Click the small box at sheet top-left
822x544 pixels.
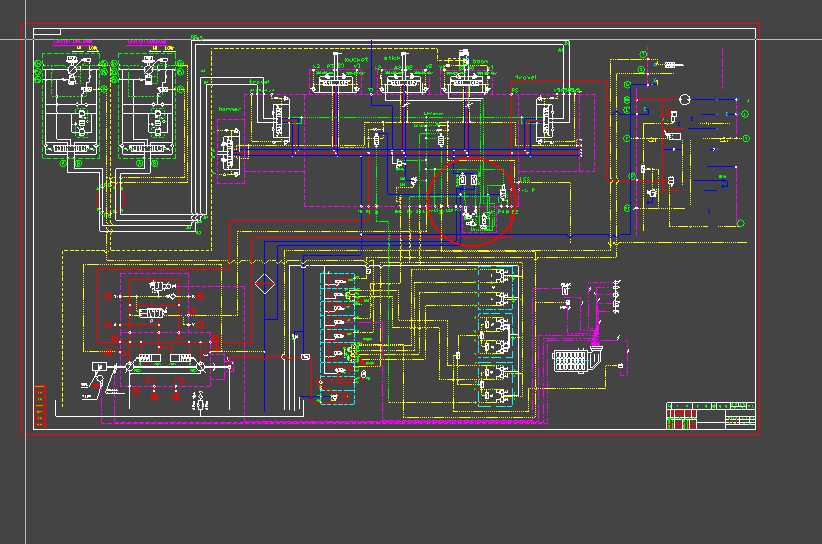click(x=47, y=32)
